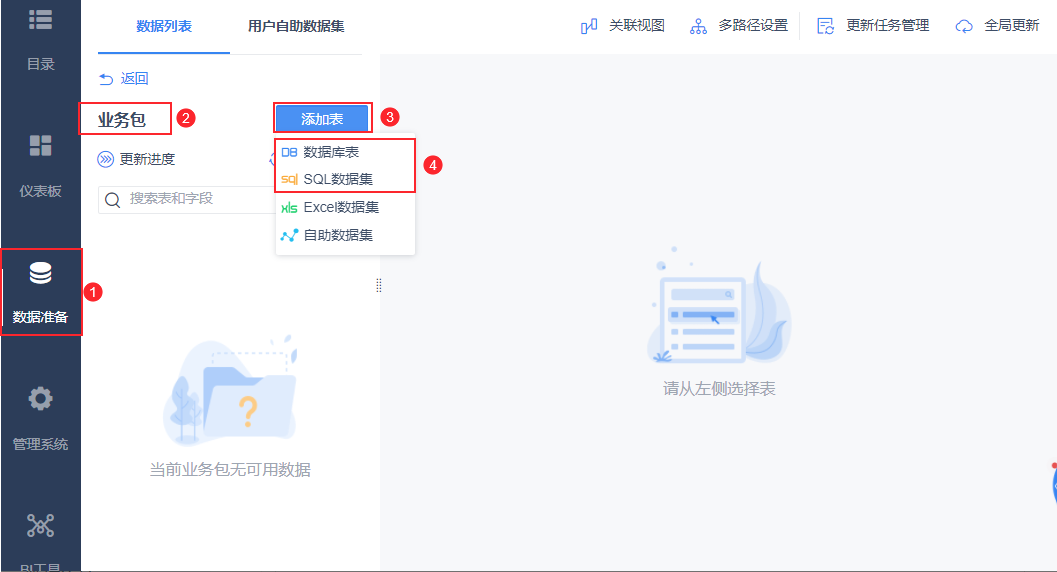The width and height of the screenshot is (1057, 572).
Task: Open 多路径设置 label
Action: (753, 26)
